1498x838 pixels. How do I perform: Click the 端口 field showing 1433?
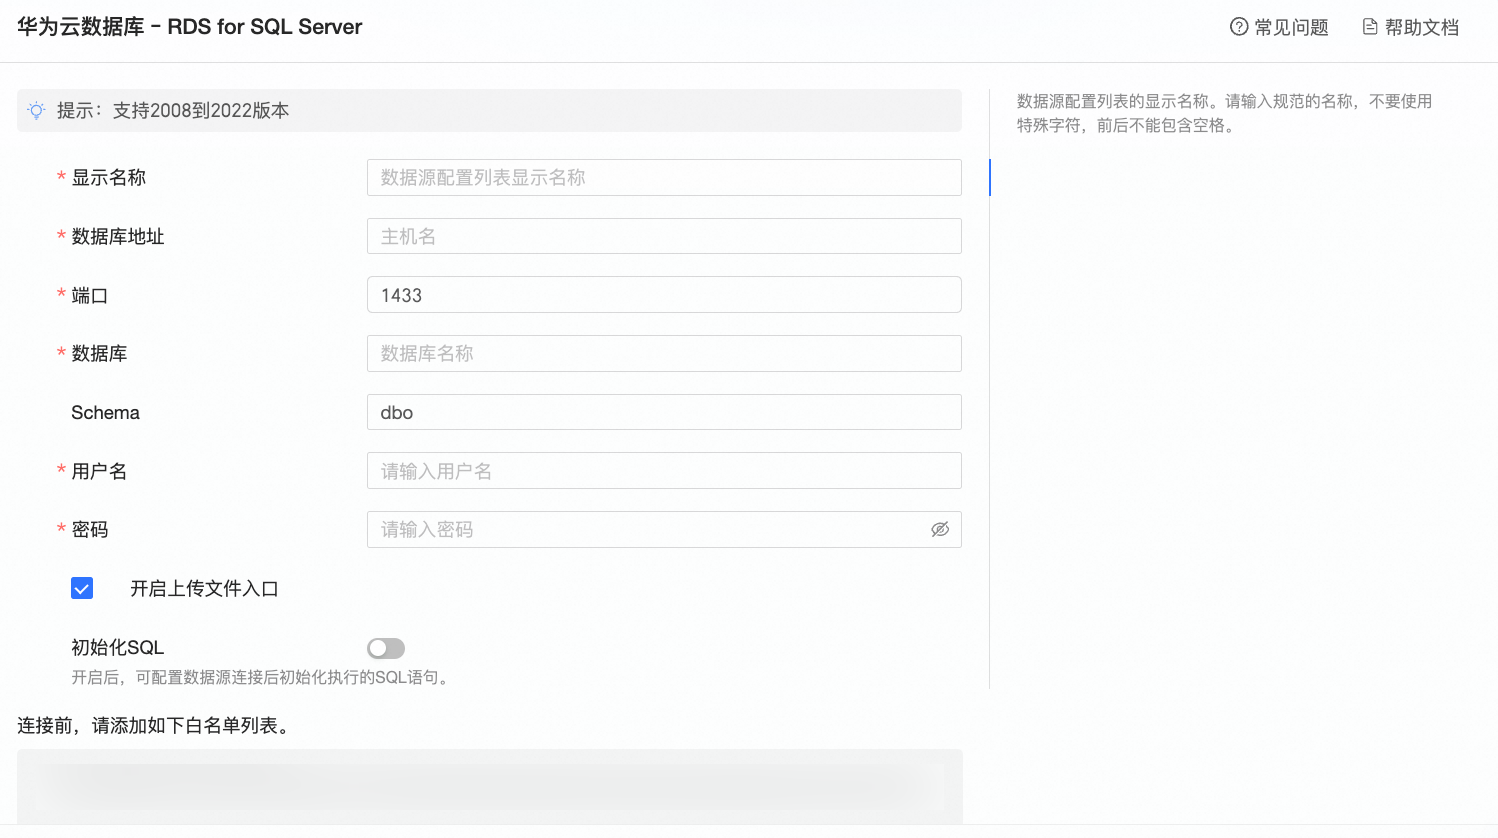click(664, 295)
